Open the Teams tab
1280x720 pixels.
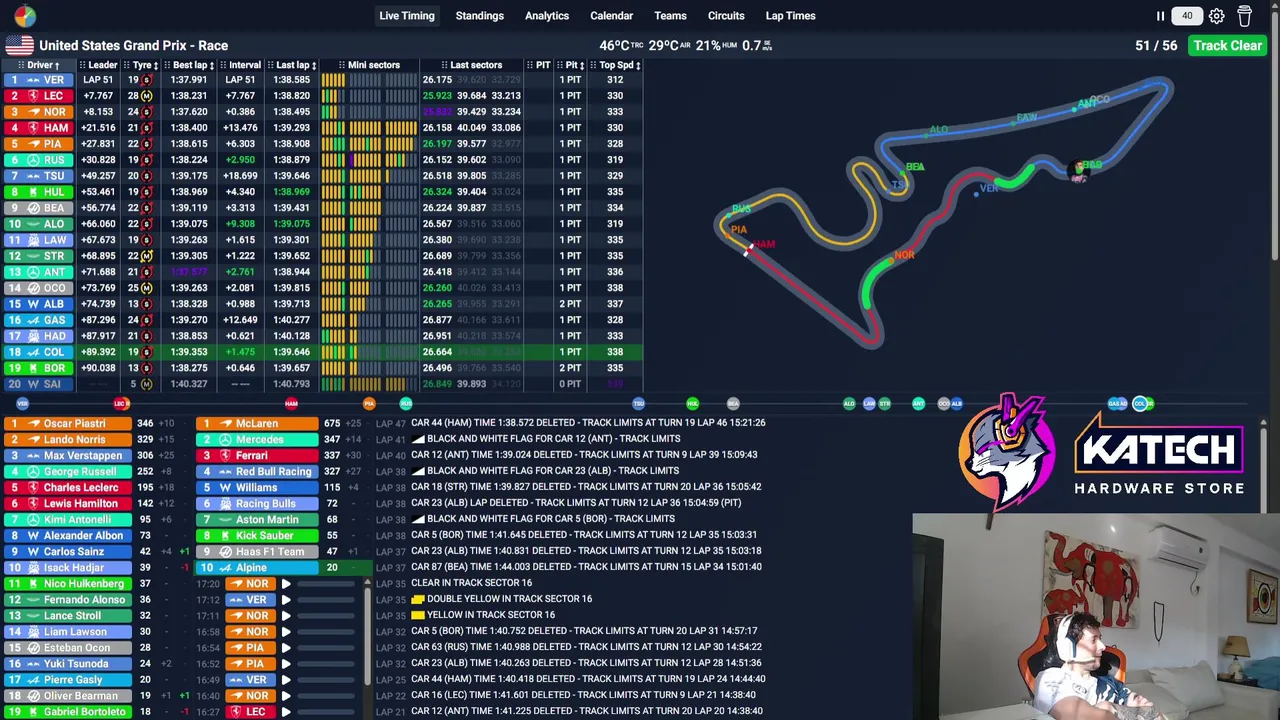pyautogui.click(x=670, y=16)
